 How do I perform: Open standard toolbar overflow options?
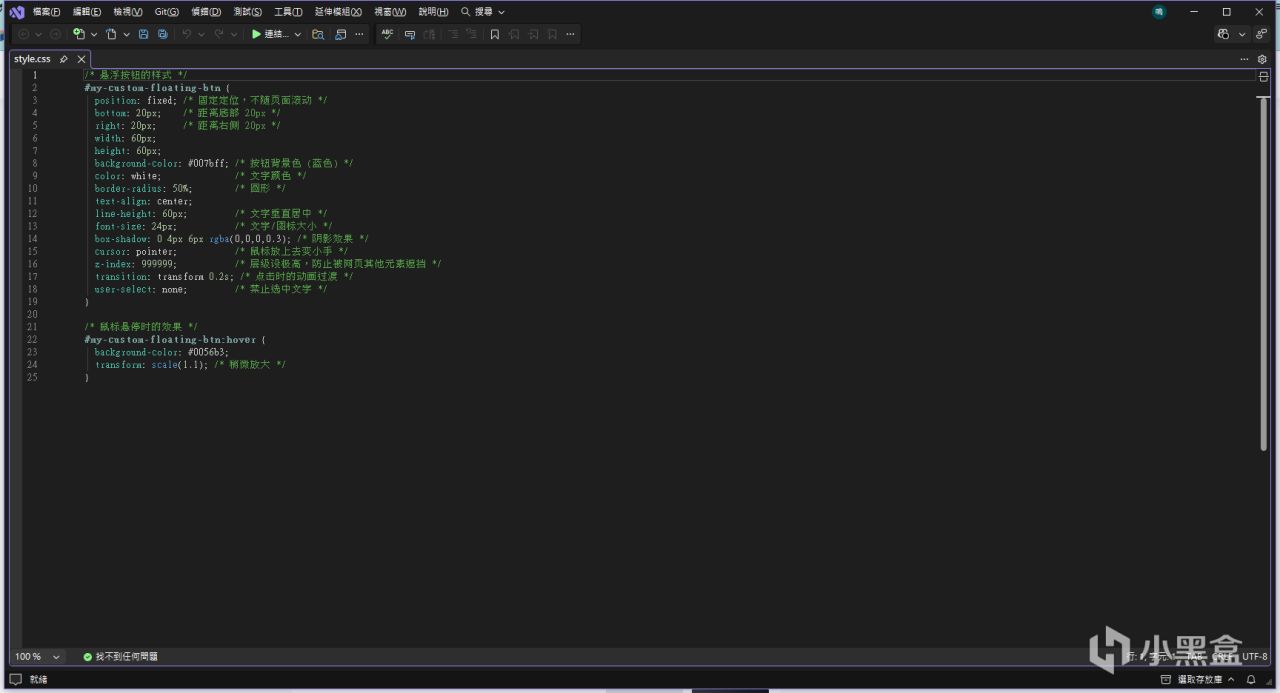(x=359, y=34)
